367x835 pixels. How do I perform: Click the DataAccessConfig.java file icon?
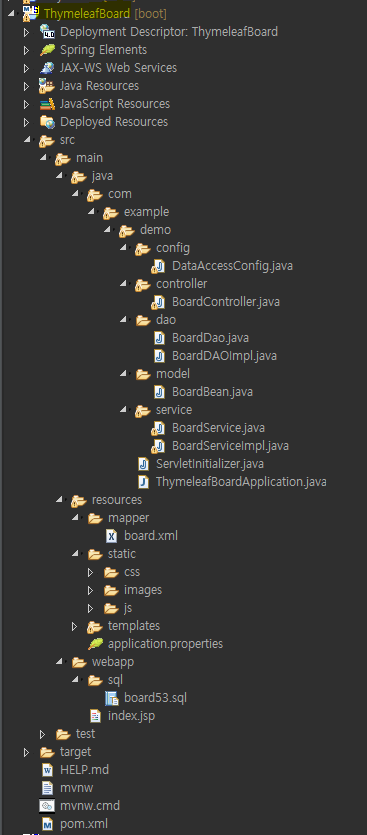pos(159,266)
